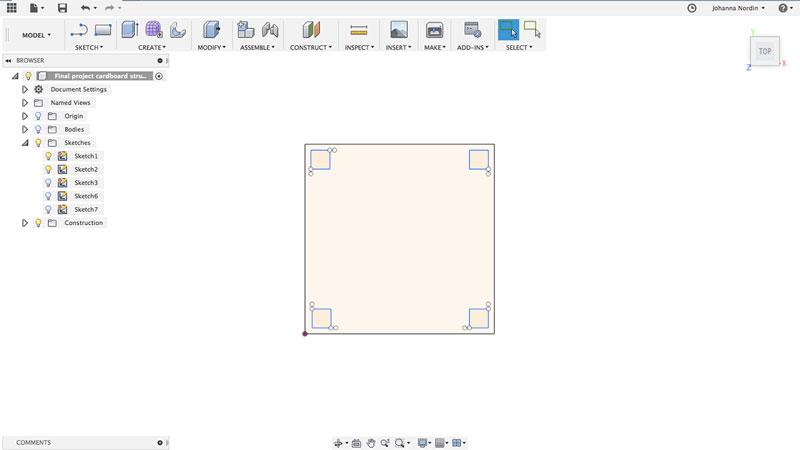Open the MODEL workspace dropdown

[x=36, y=35]
